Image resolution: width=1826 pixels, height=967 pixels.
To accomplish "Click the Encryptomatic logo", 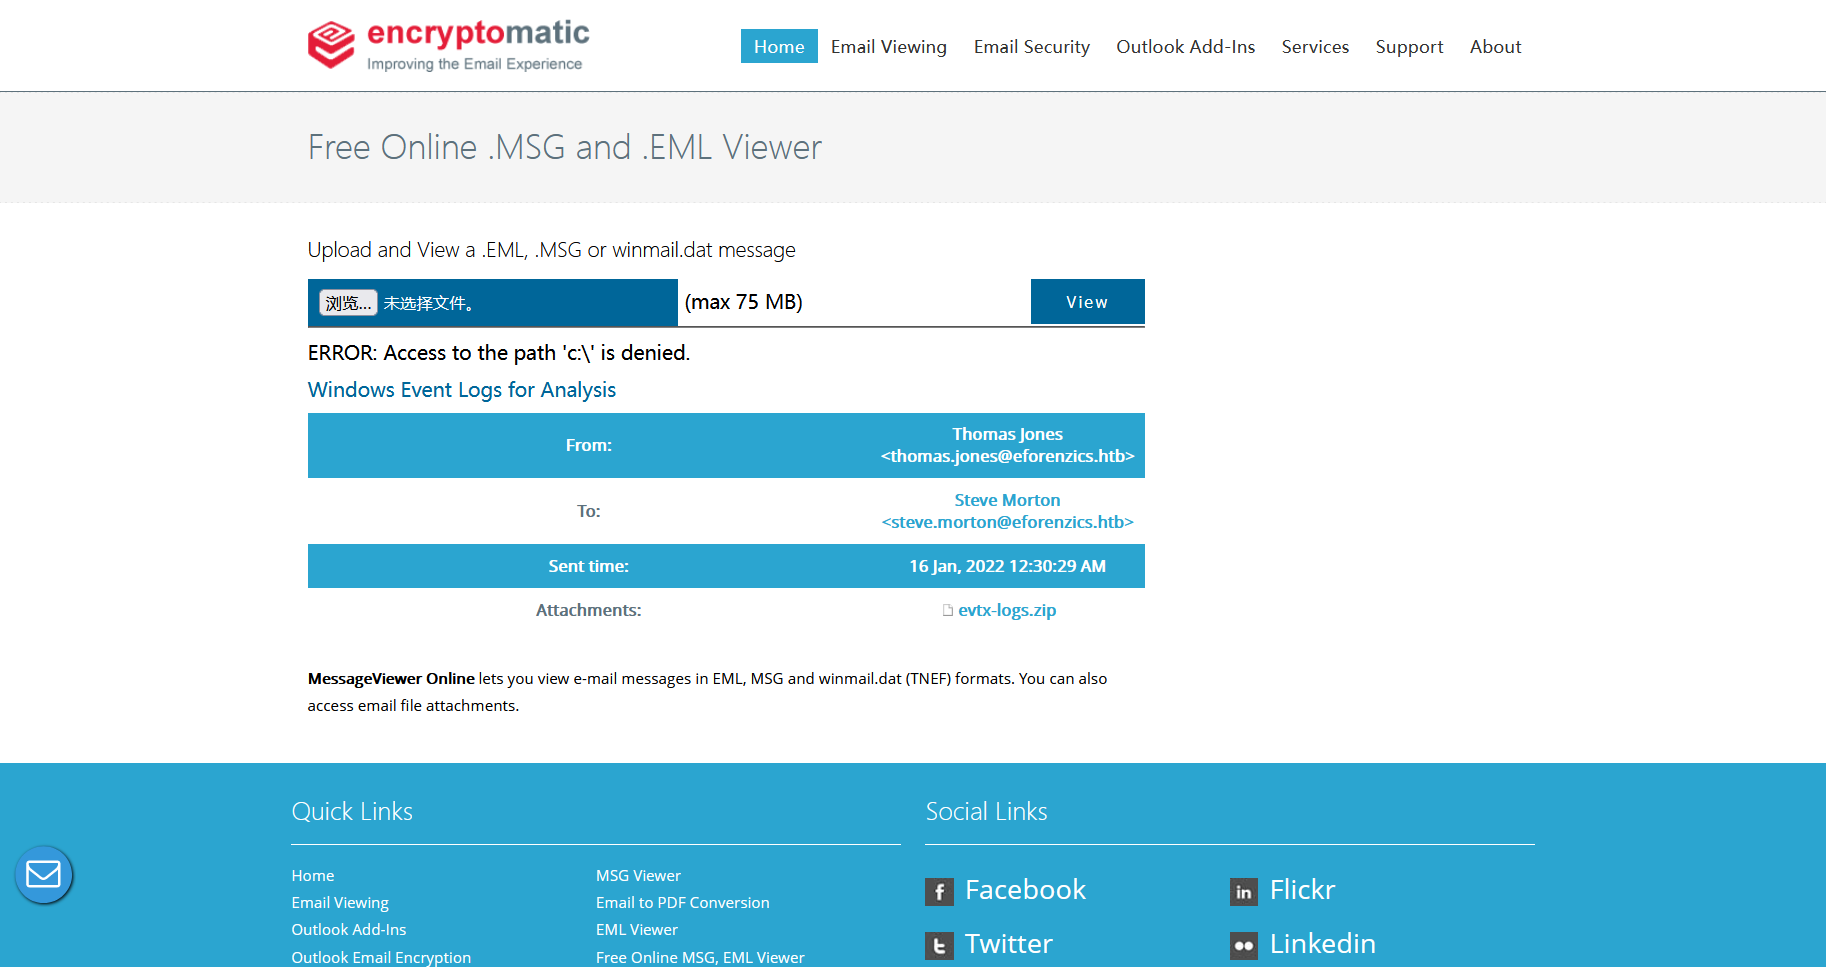I will pos(448,46).
